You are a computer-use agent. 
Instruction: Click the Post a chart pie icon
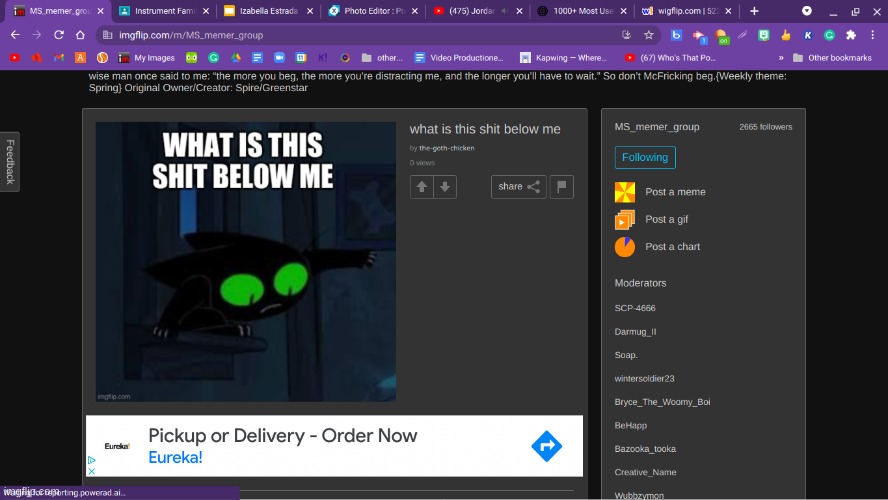(625, 247)
